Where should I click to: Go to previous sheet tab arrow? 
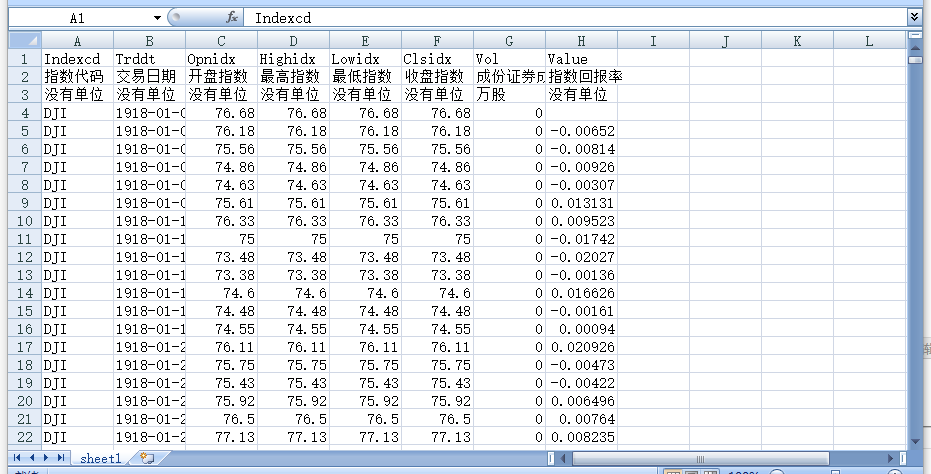[x=32, y=458]
